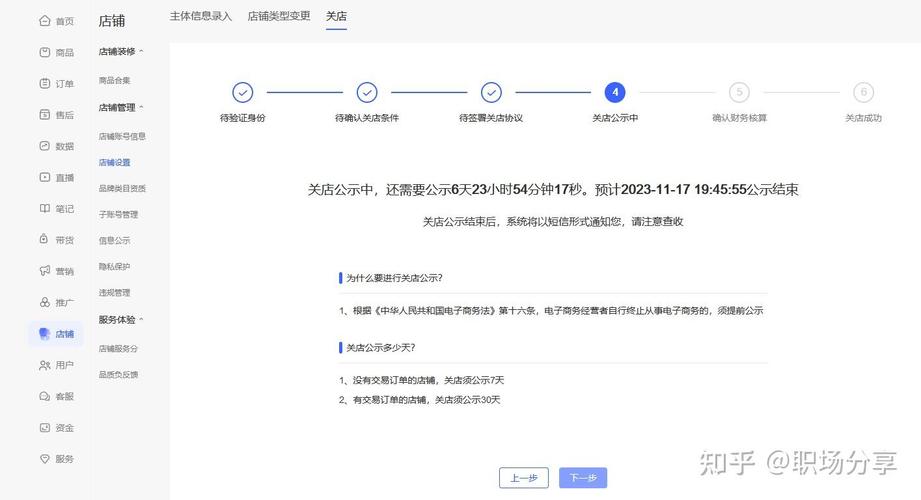The height and width of the screenshot is (500, 921).
Task: Click the completed first step 待验证身份 circle
Action: pyautogui.click(x=243, y=92)
